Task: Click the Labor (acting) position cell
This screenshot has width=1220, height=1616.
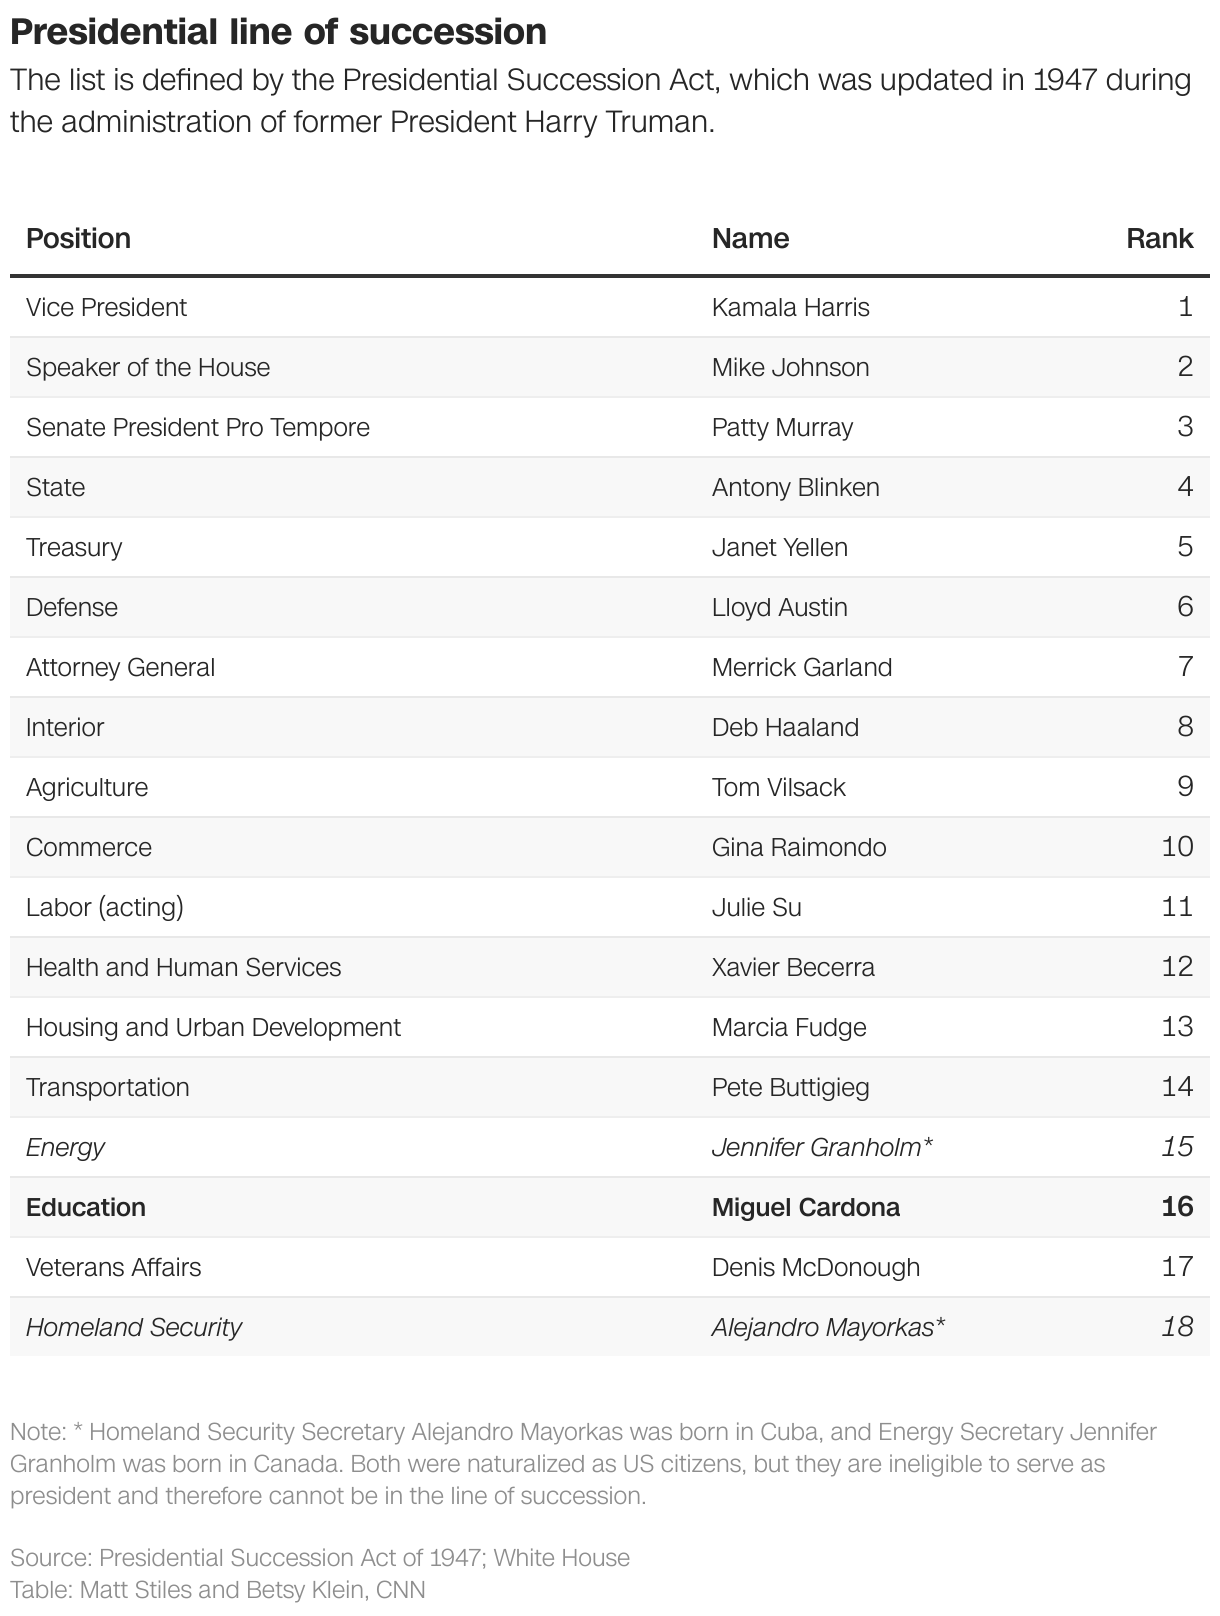Action: [105, 907]
